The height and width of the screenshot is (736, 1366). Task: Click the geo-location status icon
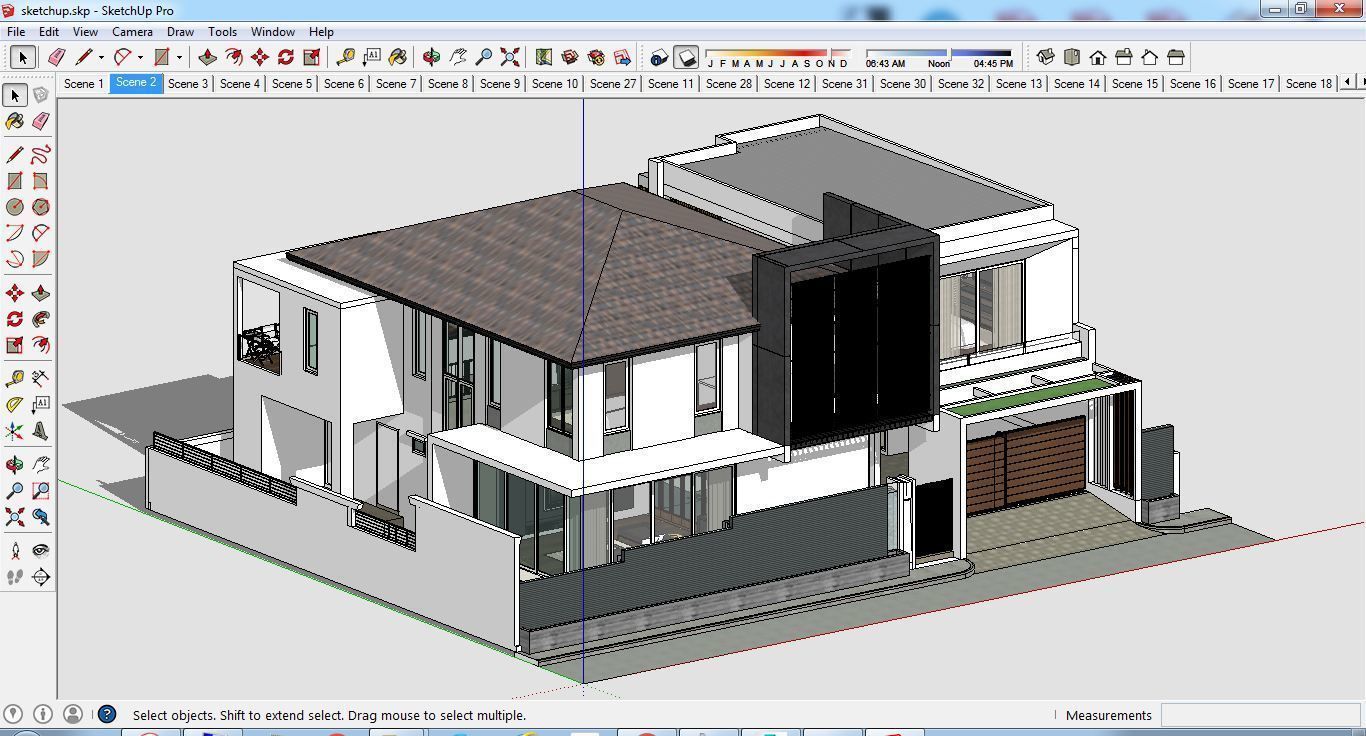14,714
